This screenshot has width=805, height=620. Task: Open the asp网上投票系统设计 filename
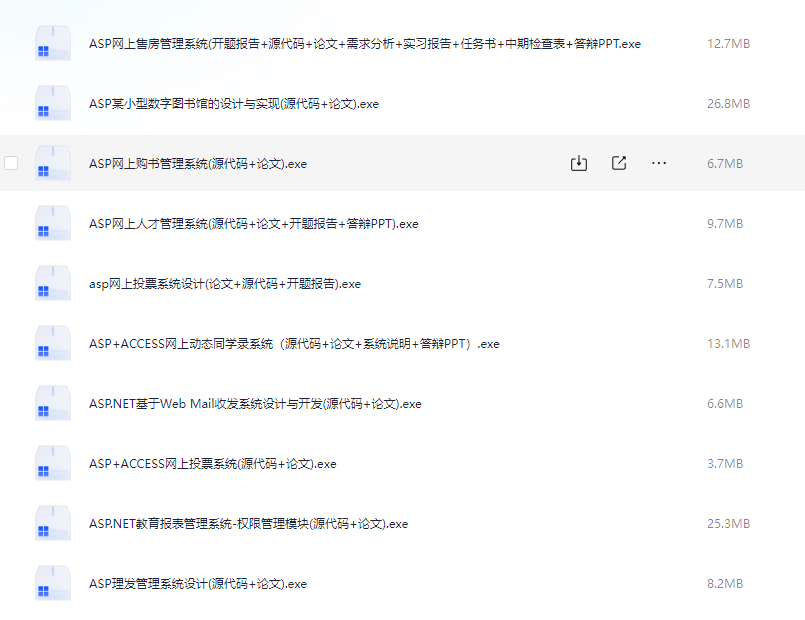(x=224, y=283)
